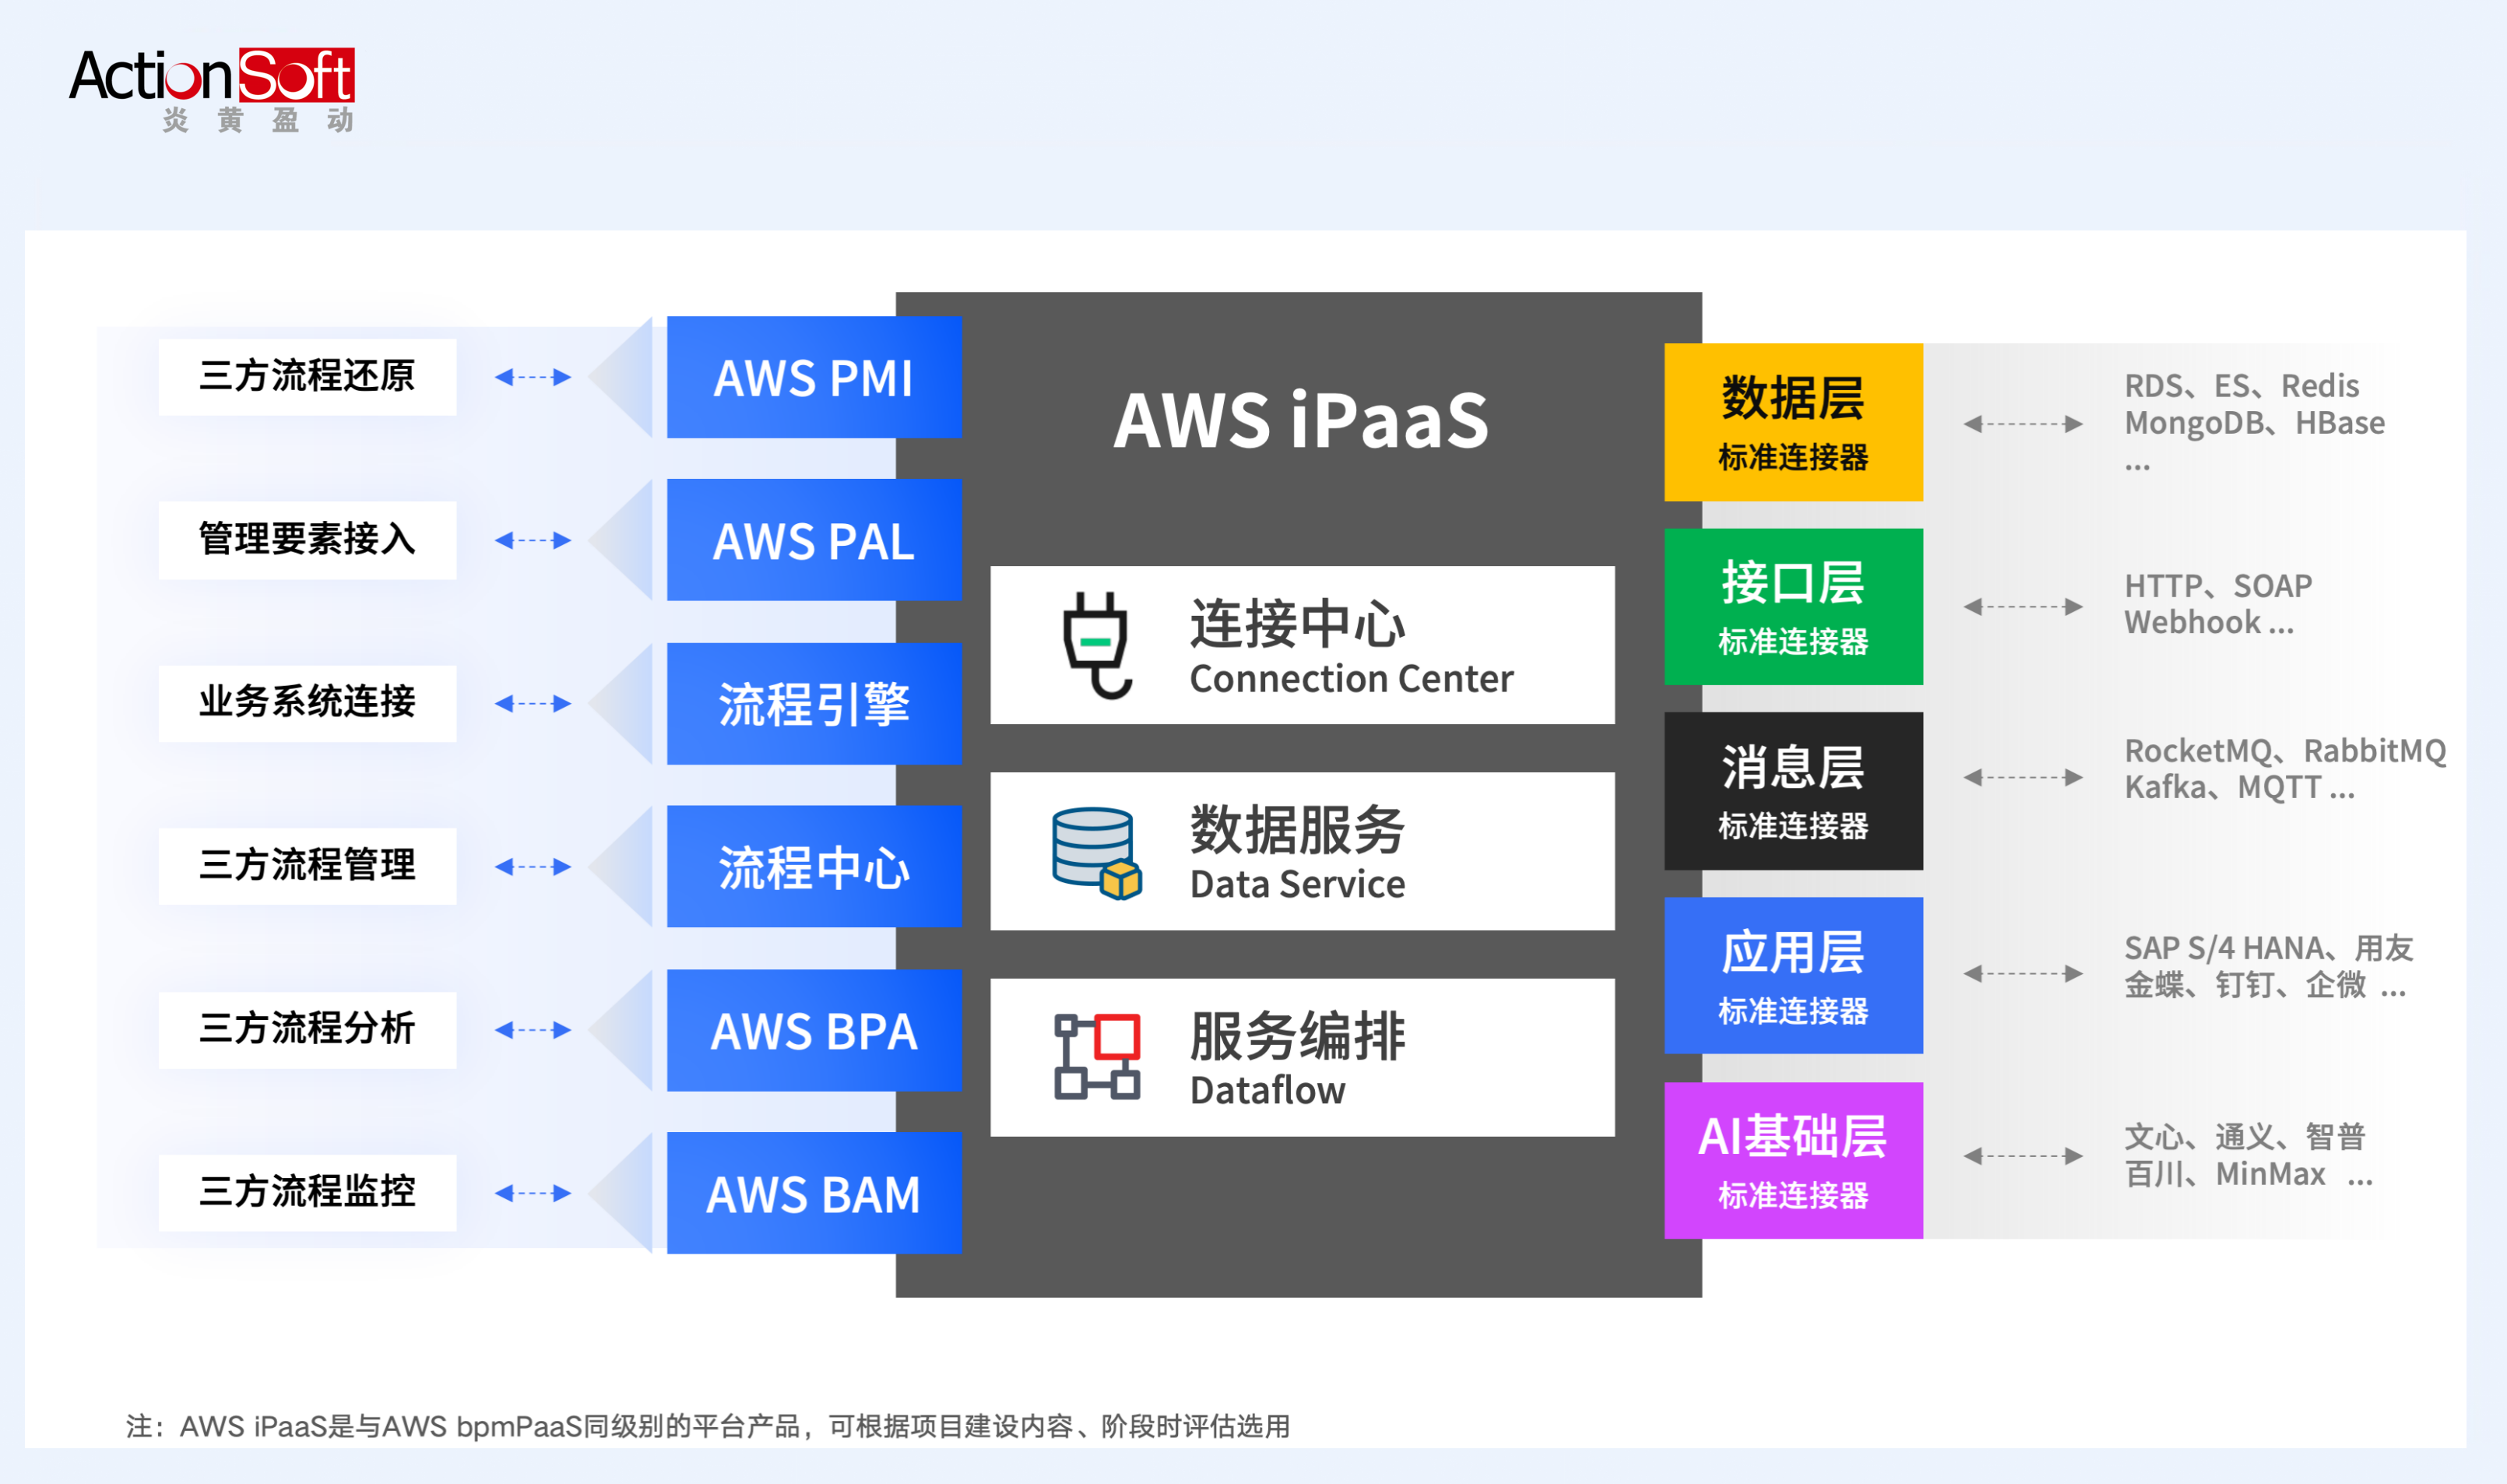Click the Dataflow workflow diagram icon
Image resolution: width=2507 pixels, height=1484 pixels.
(x=1096, y=1057)
